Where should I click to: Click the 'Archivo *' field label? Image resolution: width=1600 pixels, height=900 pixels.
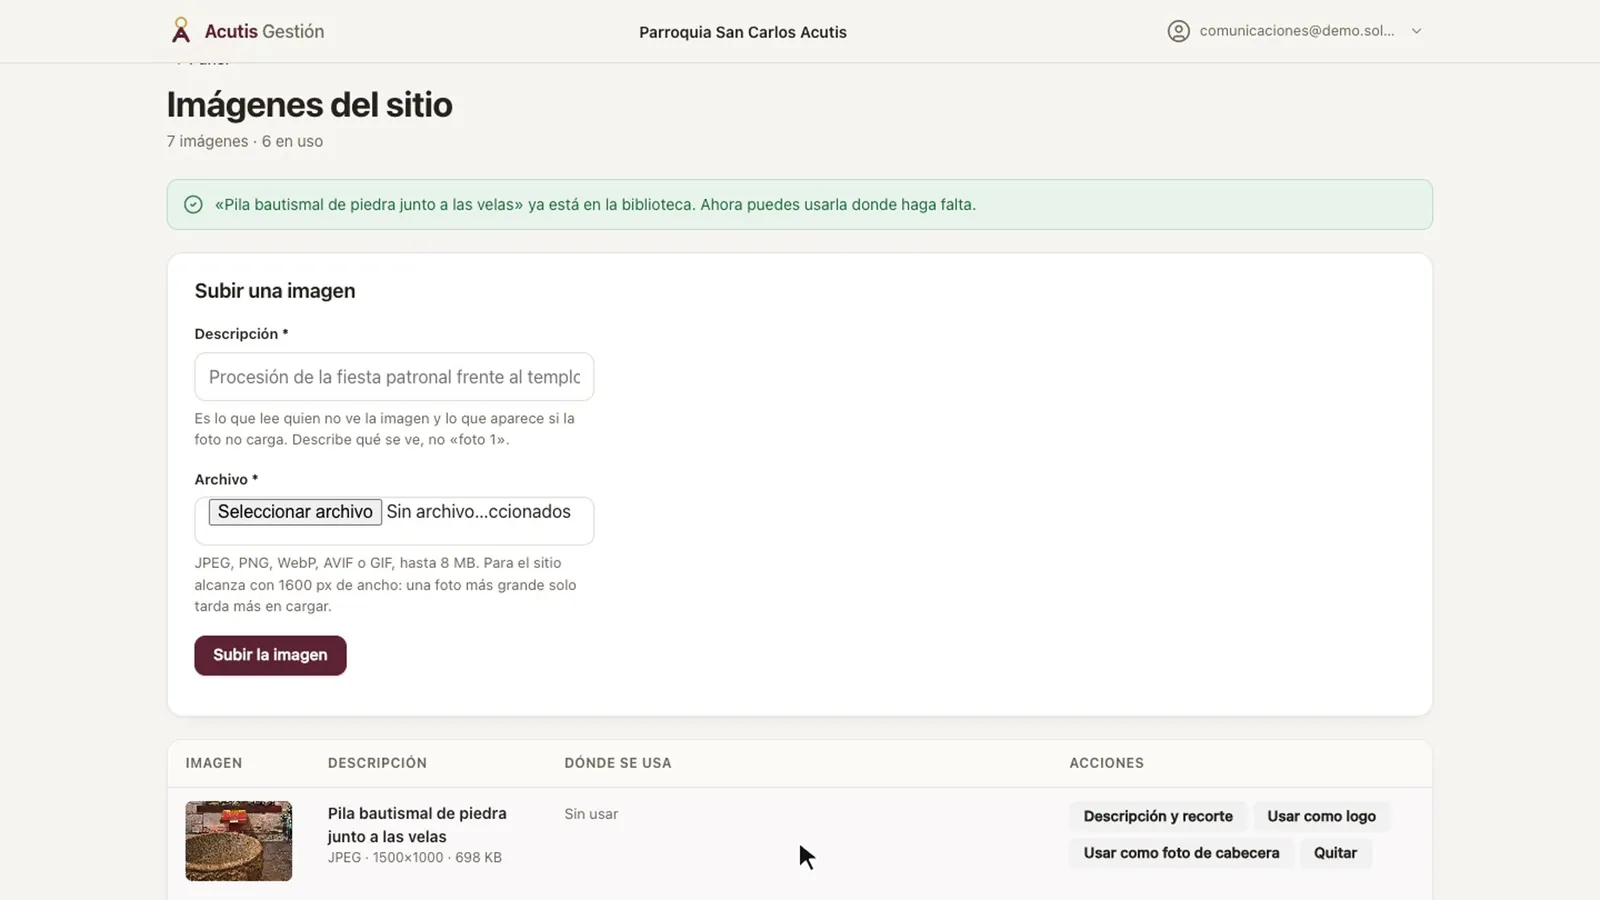click(x=226, y=480)
